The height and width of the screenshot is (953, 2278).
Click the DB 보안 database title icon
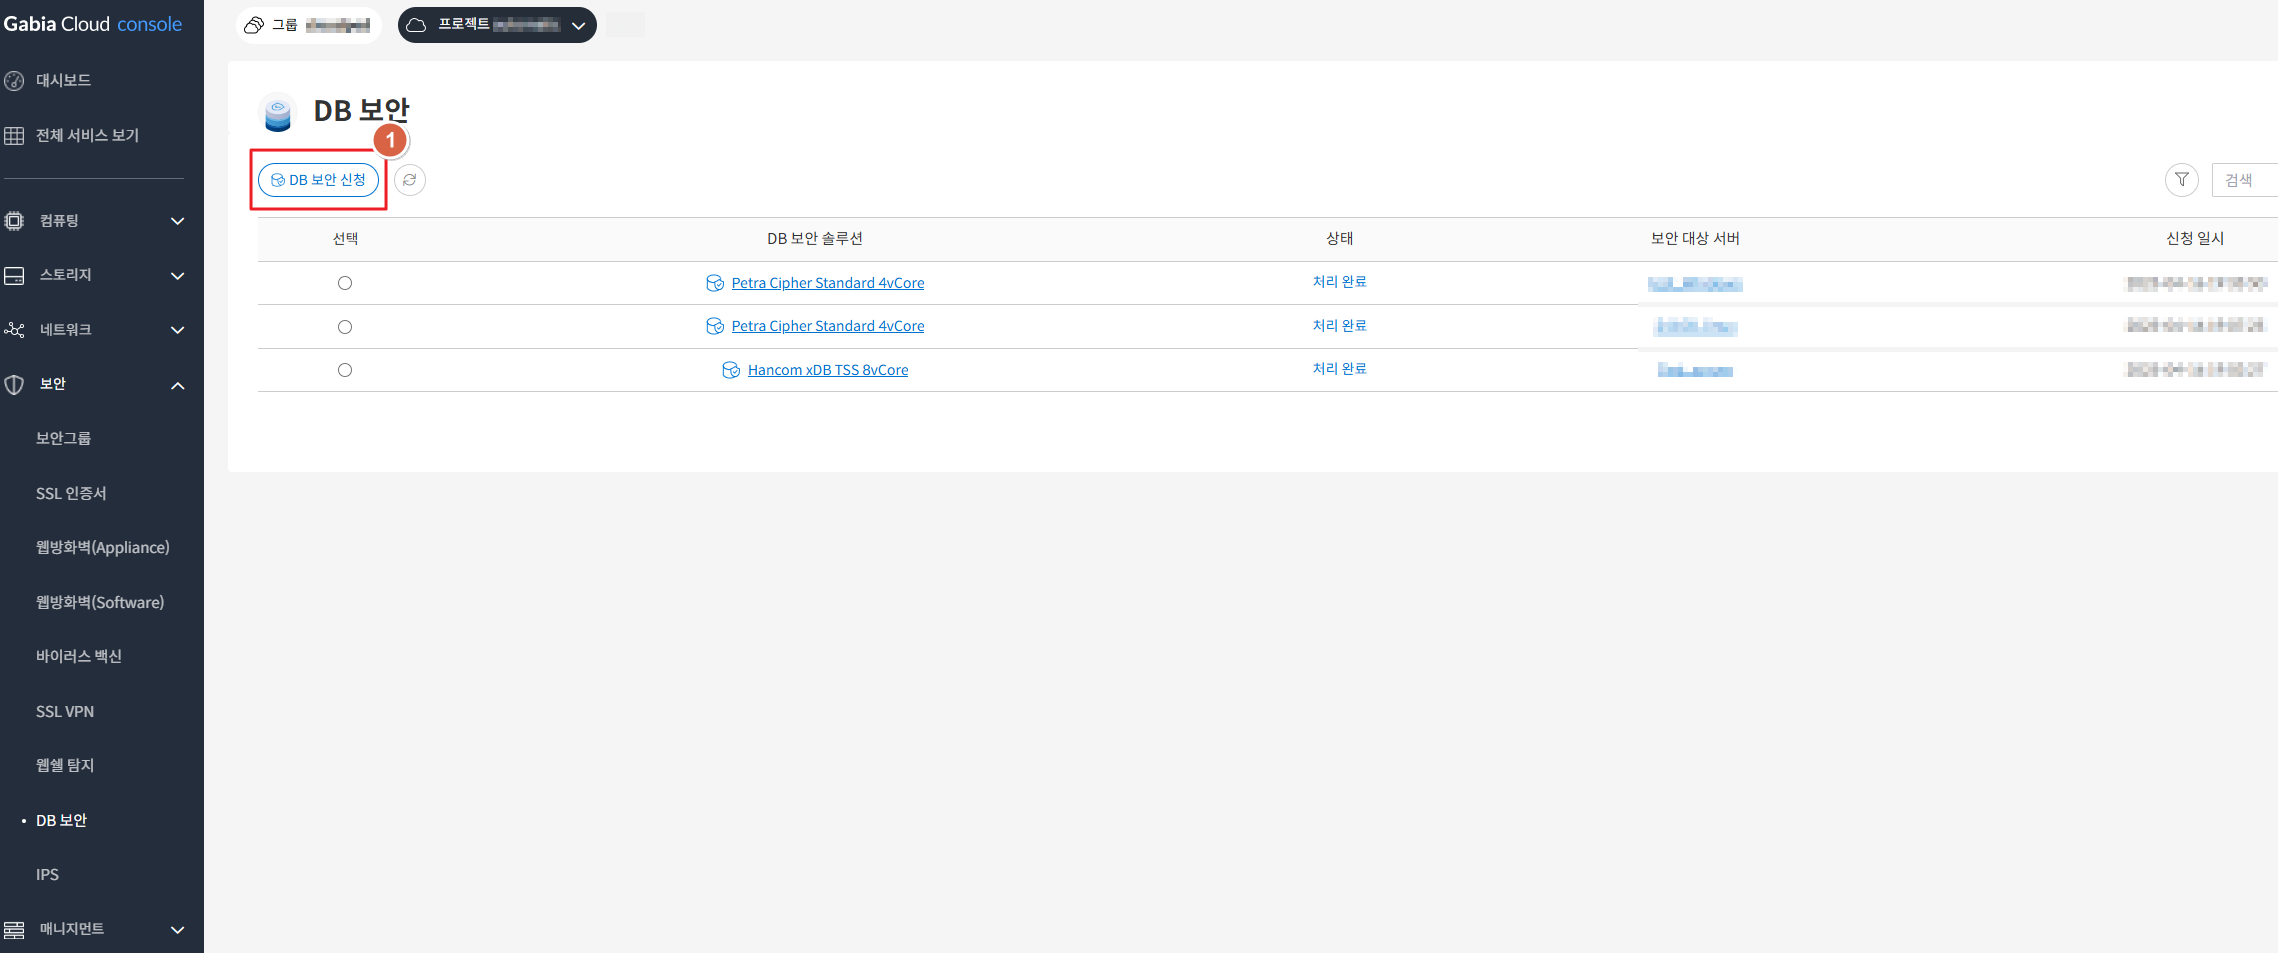(278, 113)
